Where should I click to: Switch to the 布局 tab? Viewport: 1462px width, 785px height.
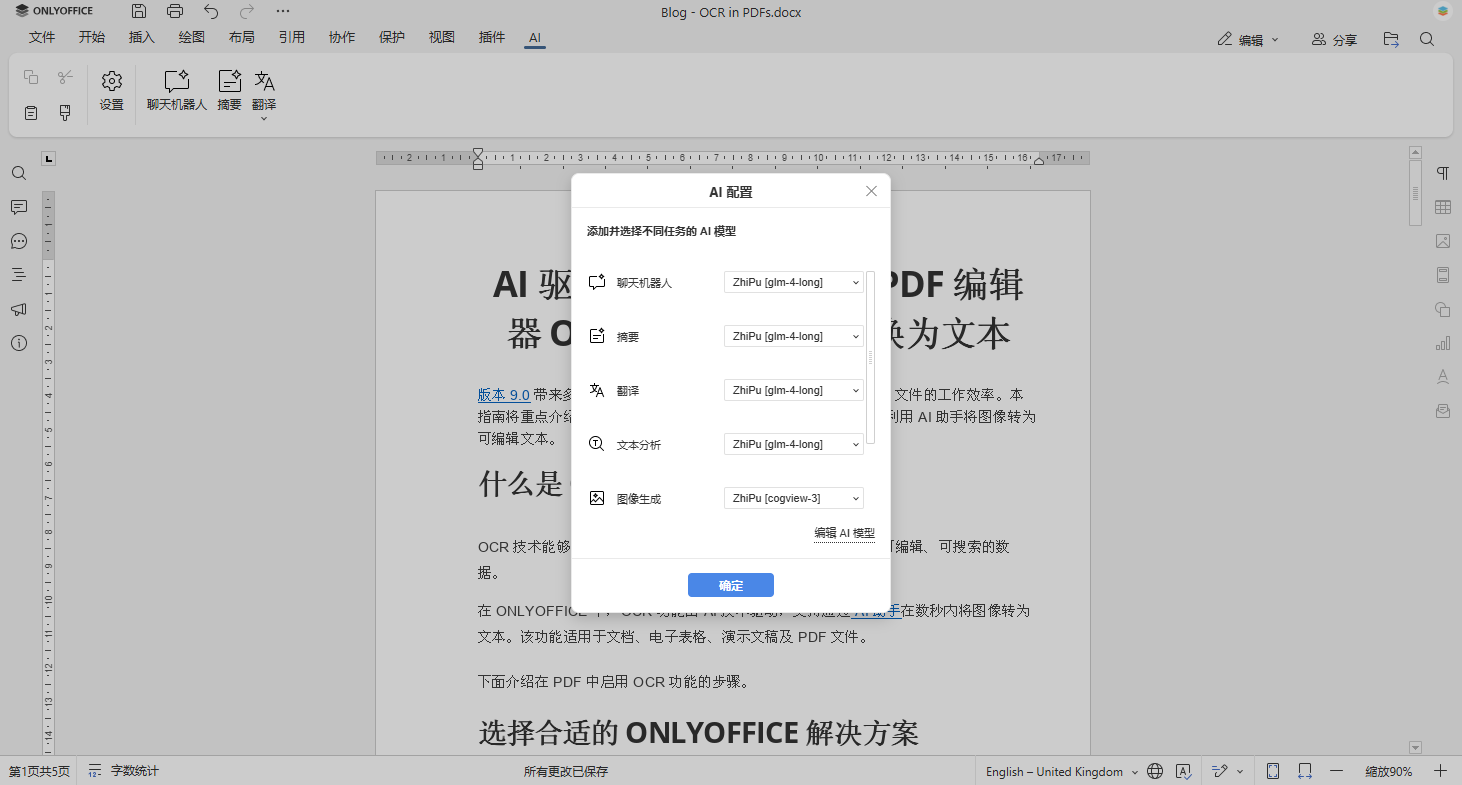(242, 37)
